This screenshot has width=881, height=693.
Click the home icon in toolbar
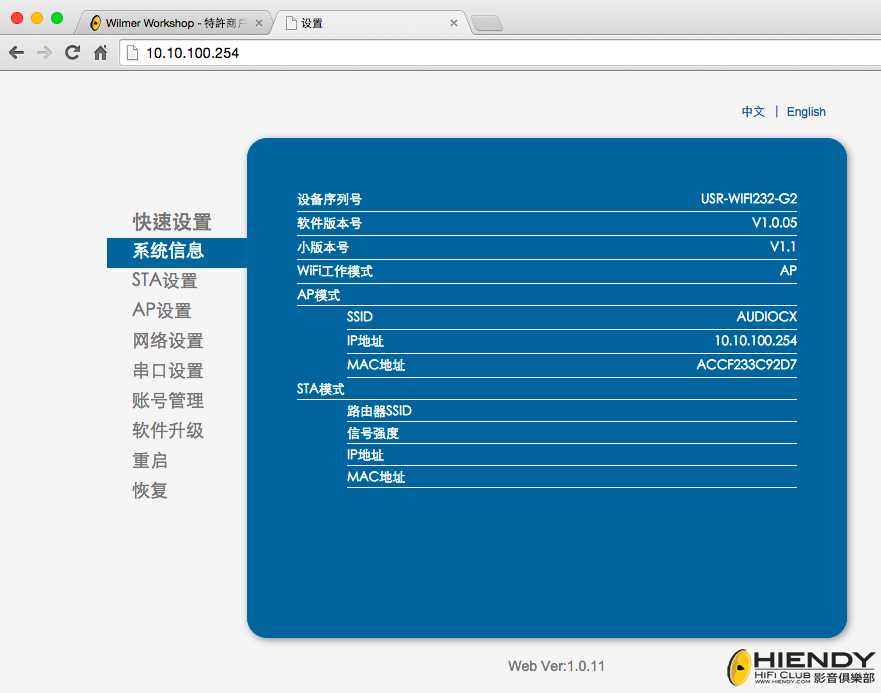pos(100,53)
